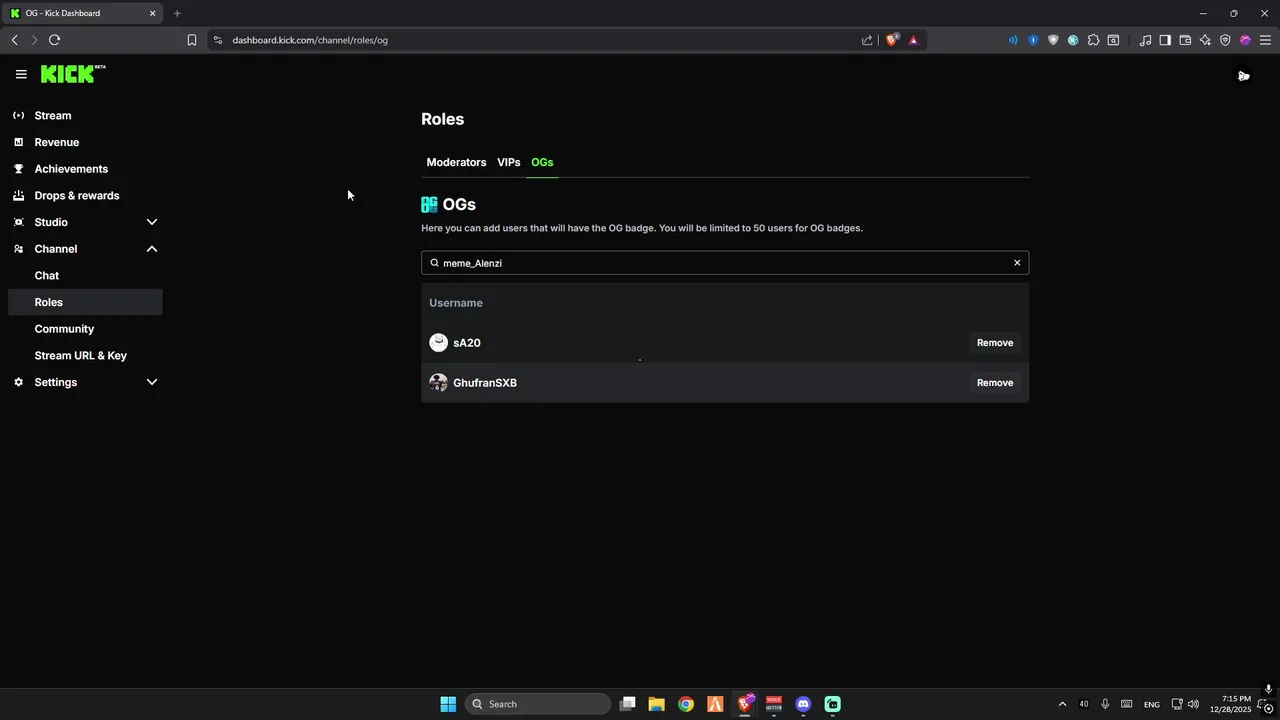Click the Achievements trophy icon
Screen dimensions: 1280x720
coord(18,169)
